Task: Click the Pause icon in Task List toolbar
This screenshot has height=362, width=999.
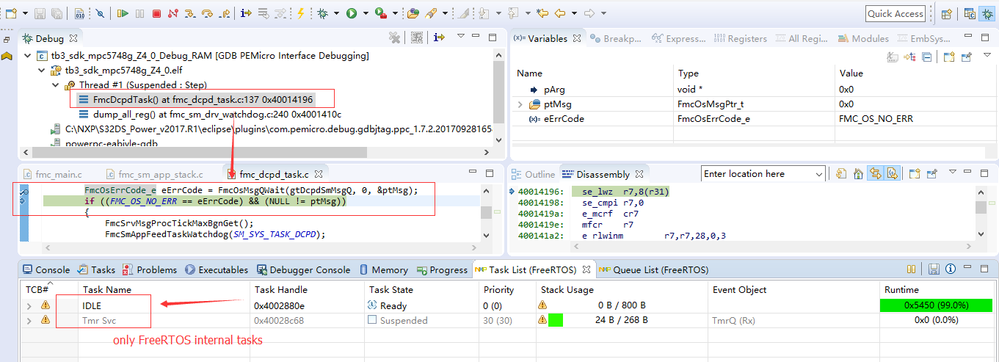Action: coord(912,270)
